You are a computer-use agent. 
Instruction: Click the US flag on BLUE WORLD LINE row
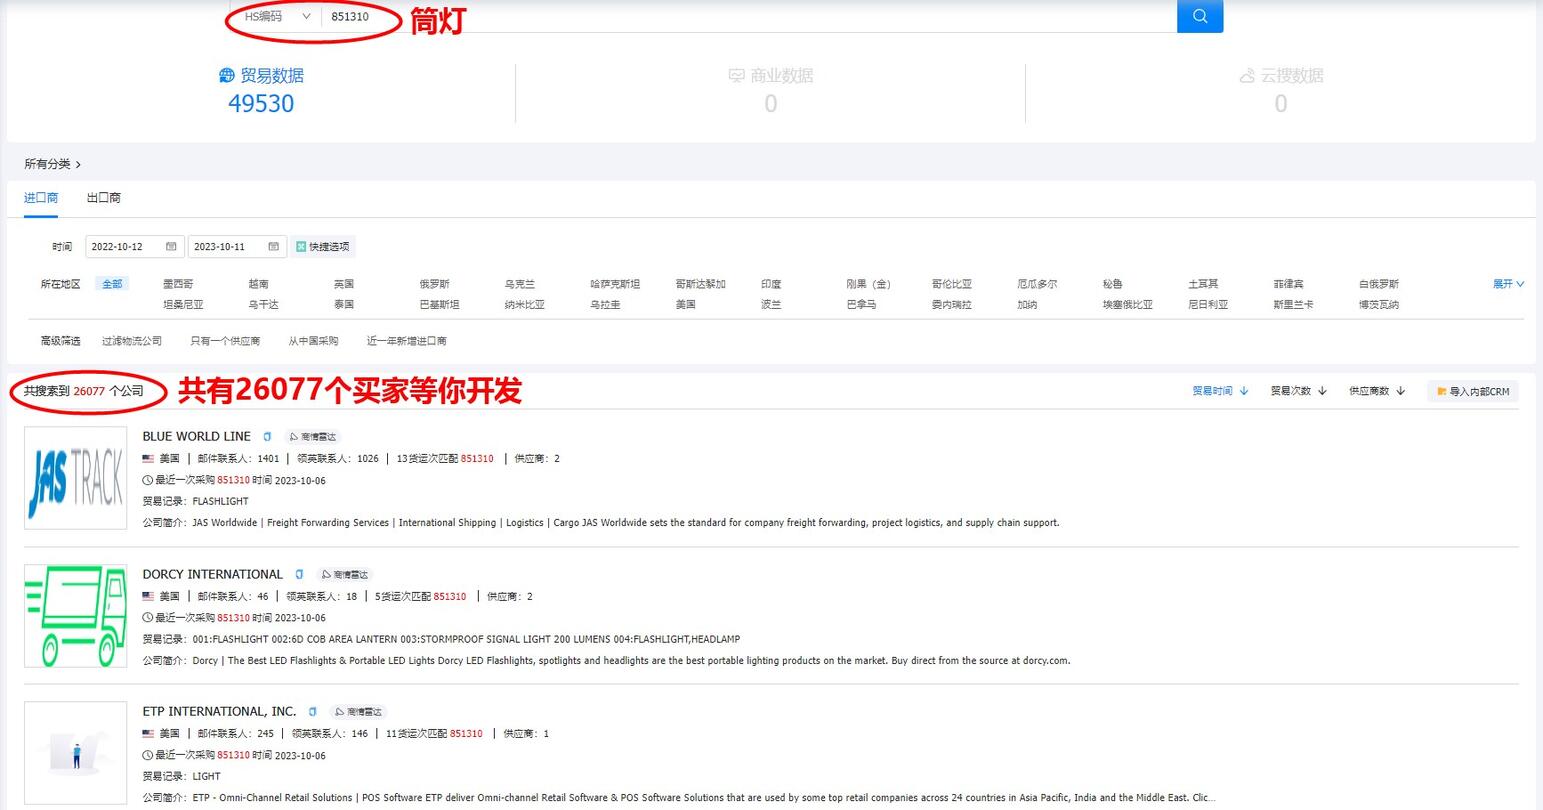(148, 459)
